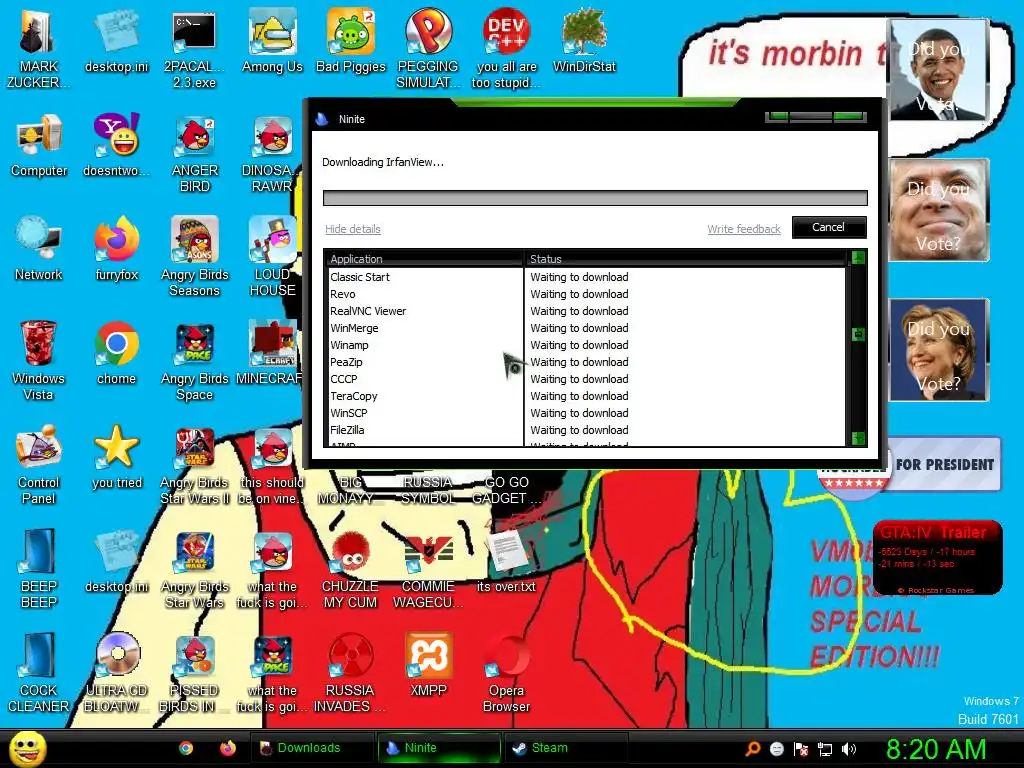The image size is (1024, 768).
Task: Select the Dev C++ 'you all are too stupid' icon
Action: 506,47
